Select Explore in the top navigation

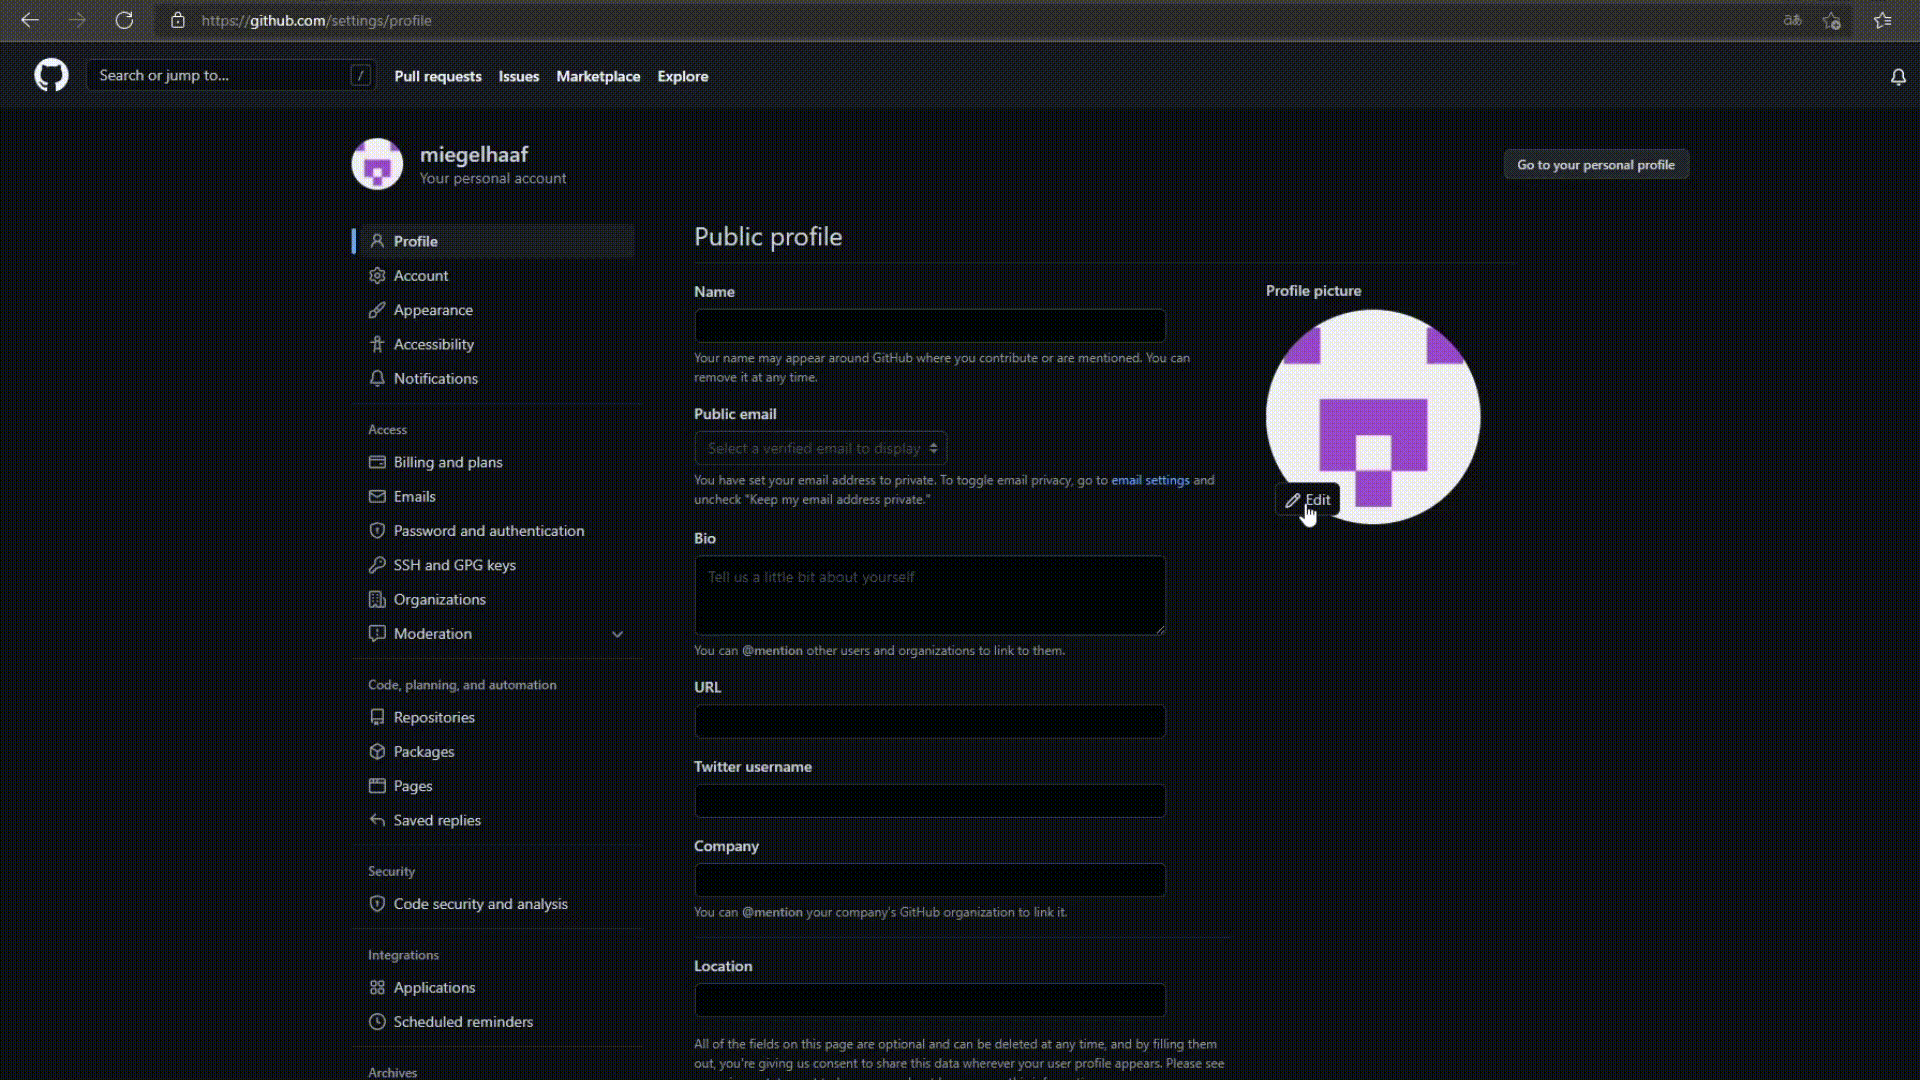coord(682,76)
